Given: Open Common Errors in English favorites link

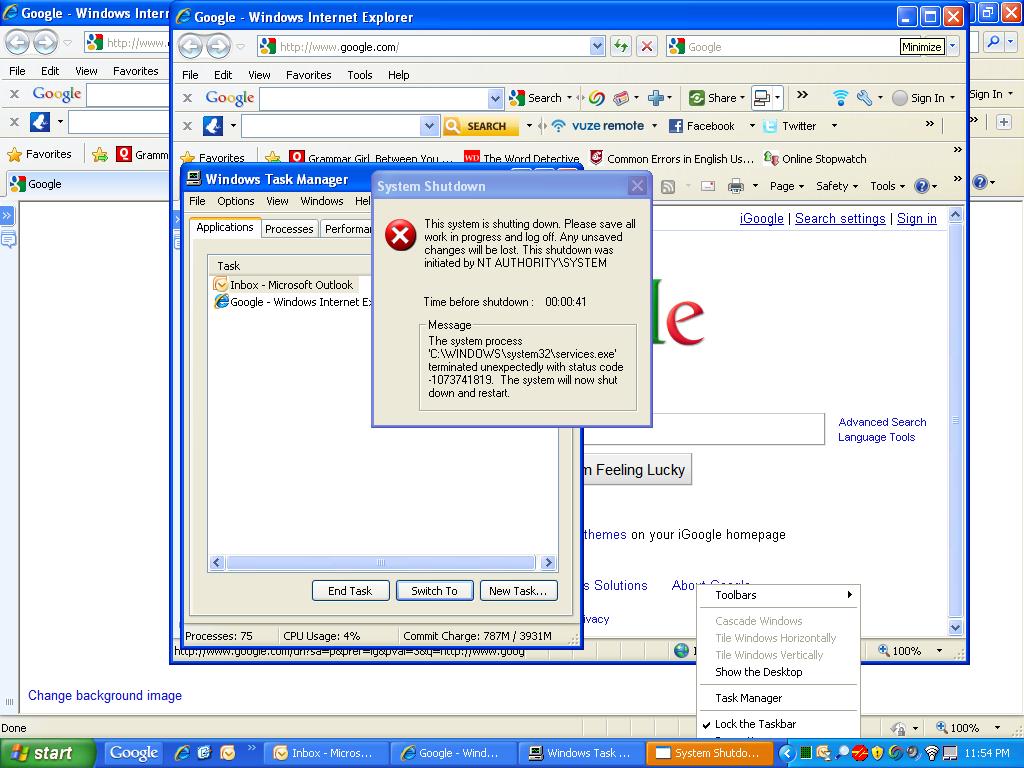Looking at the screenshot, I should tap(672, 159).
